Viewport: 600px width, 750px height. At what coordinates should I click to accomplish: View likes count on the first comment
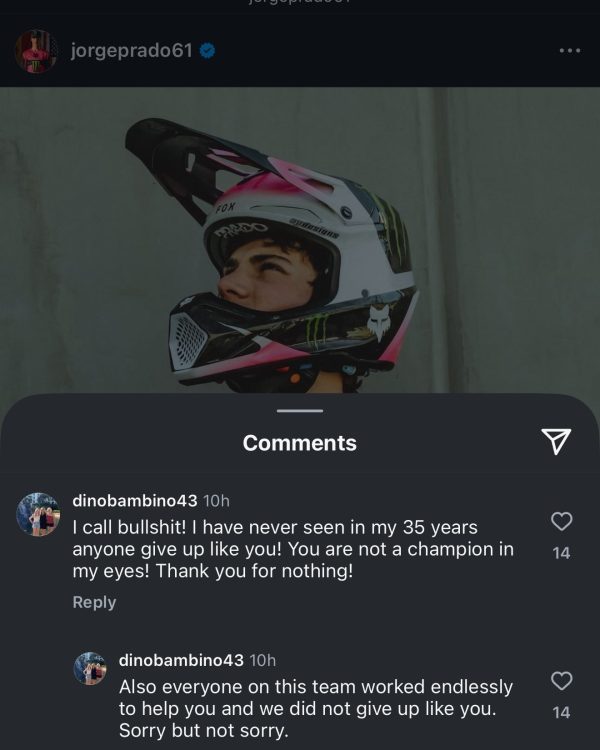click(562, 552)
